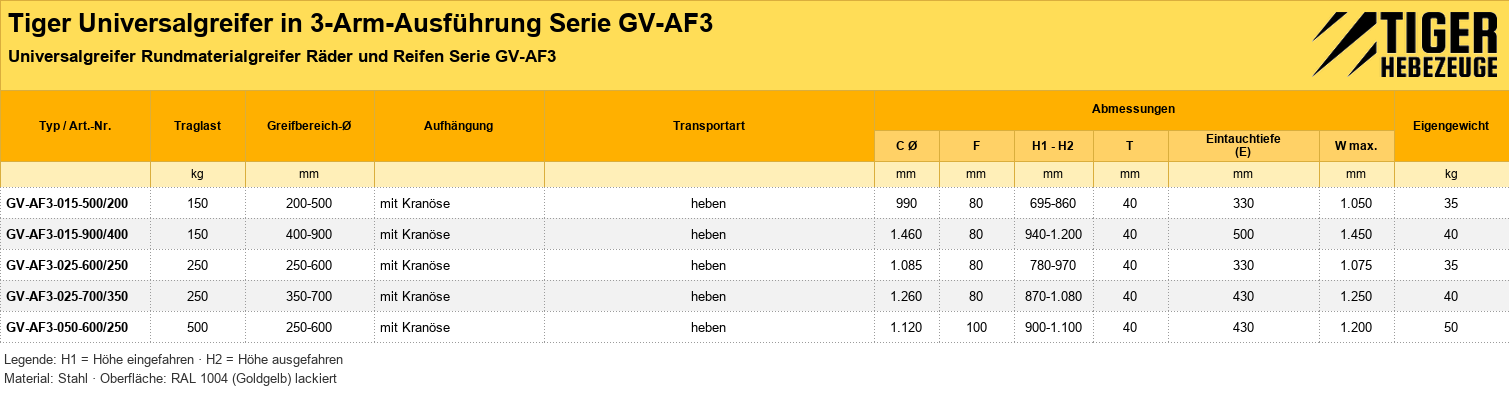The image size is (1509, 400).
Task: Select the Abmessungen group header
Action: coord(1133,108)
